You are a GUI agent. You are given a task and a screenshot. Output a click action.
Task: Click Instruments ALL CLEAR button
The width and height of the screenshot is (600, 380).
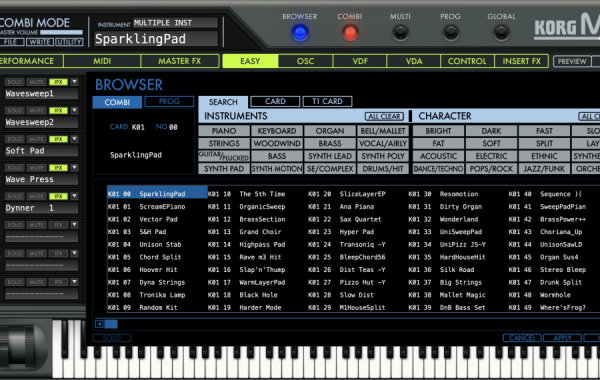385,116
